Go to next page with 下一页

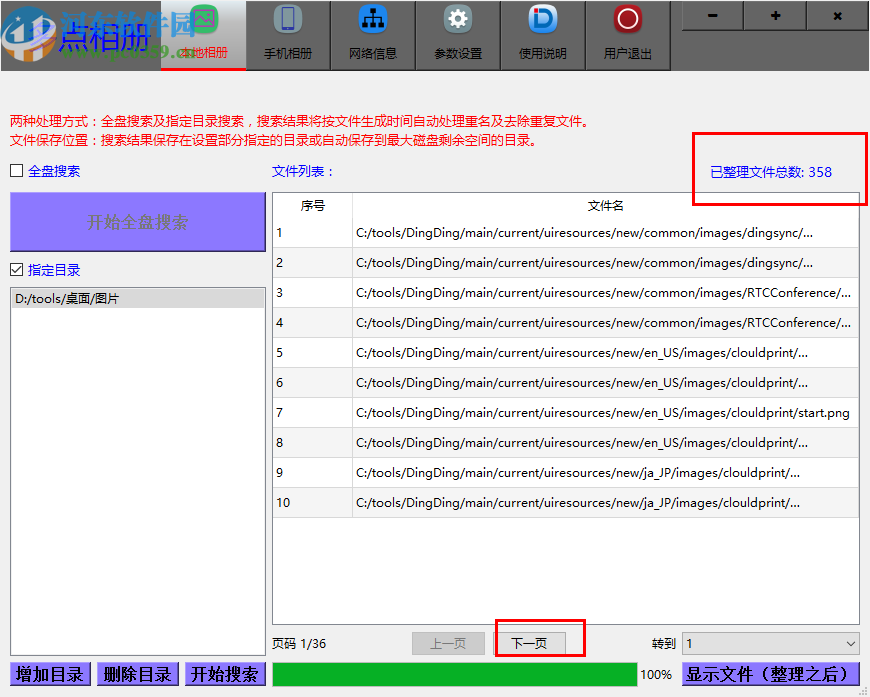coord(529,644)
